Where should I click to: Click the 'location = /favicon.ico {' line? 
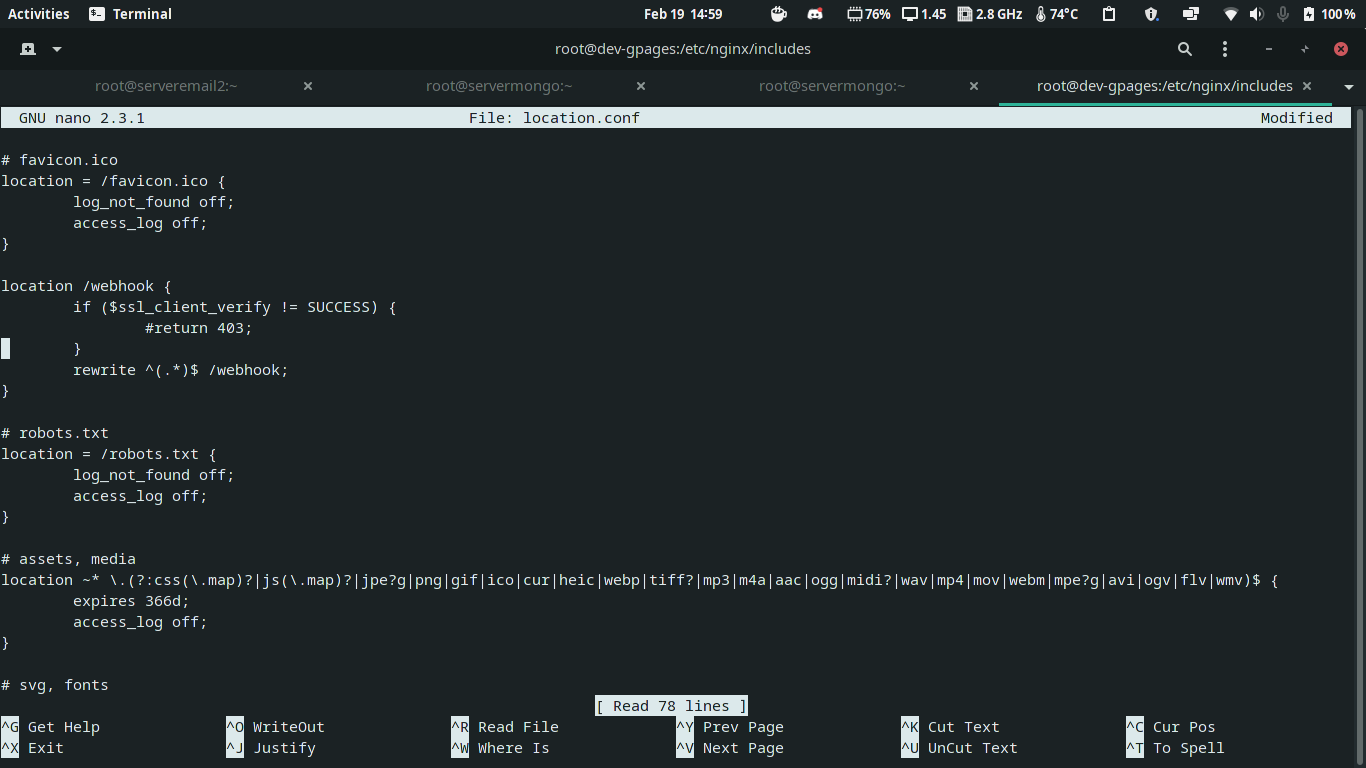[x=114, y=181]
